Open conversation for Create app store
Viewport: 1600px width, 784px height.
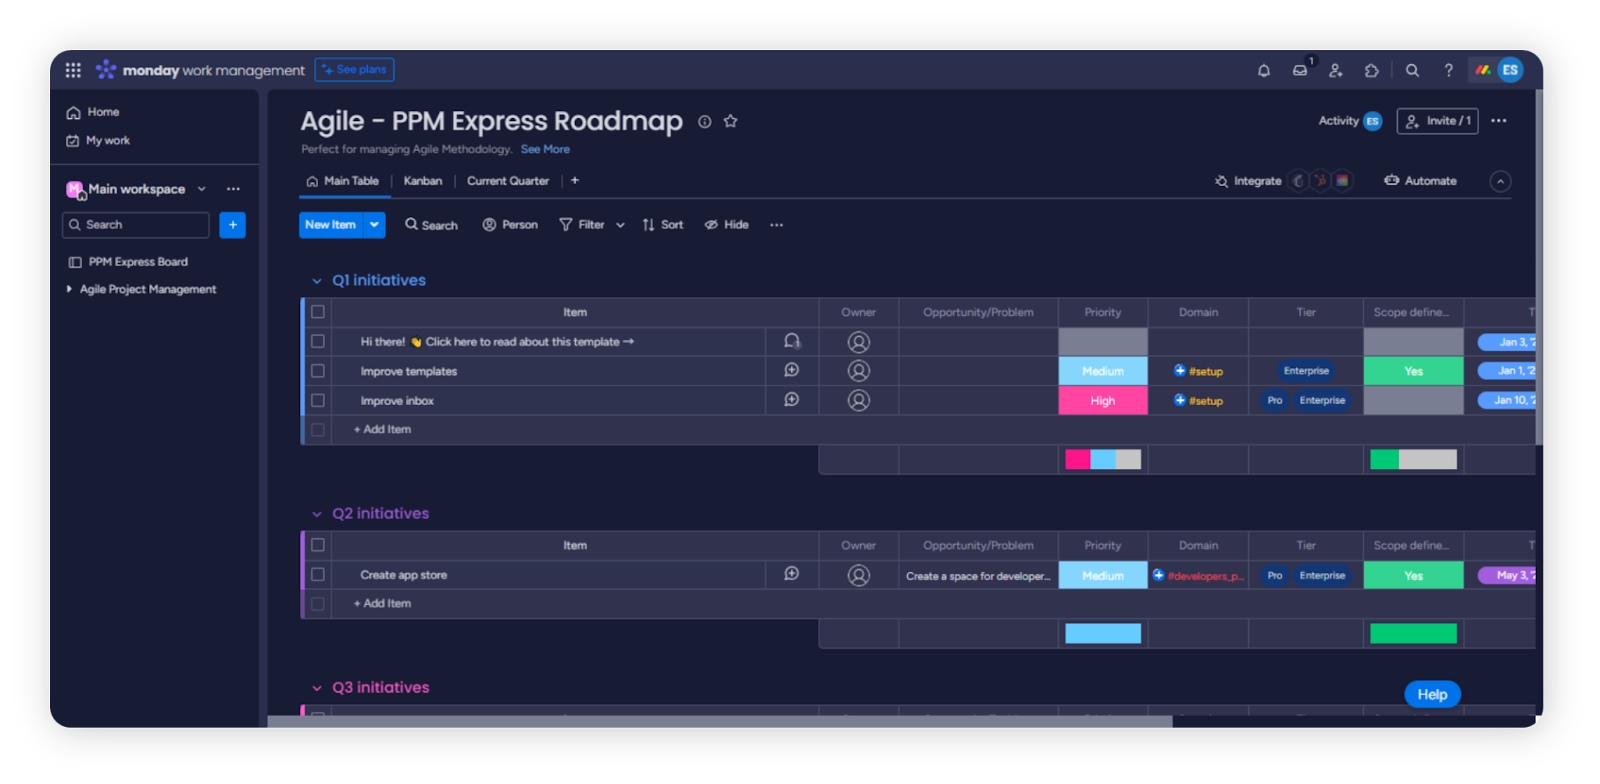792,574
